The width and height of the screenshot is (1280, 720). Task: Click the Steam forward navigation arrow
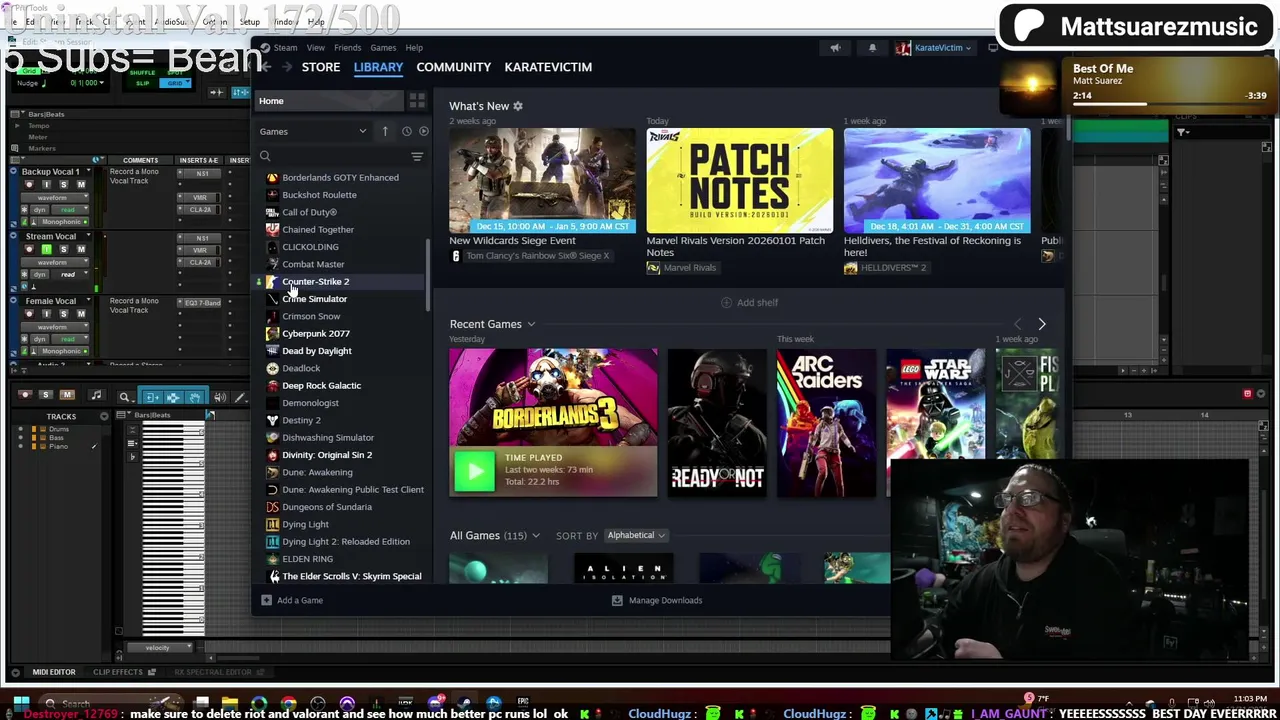click(x=286, y=67)
